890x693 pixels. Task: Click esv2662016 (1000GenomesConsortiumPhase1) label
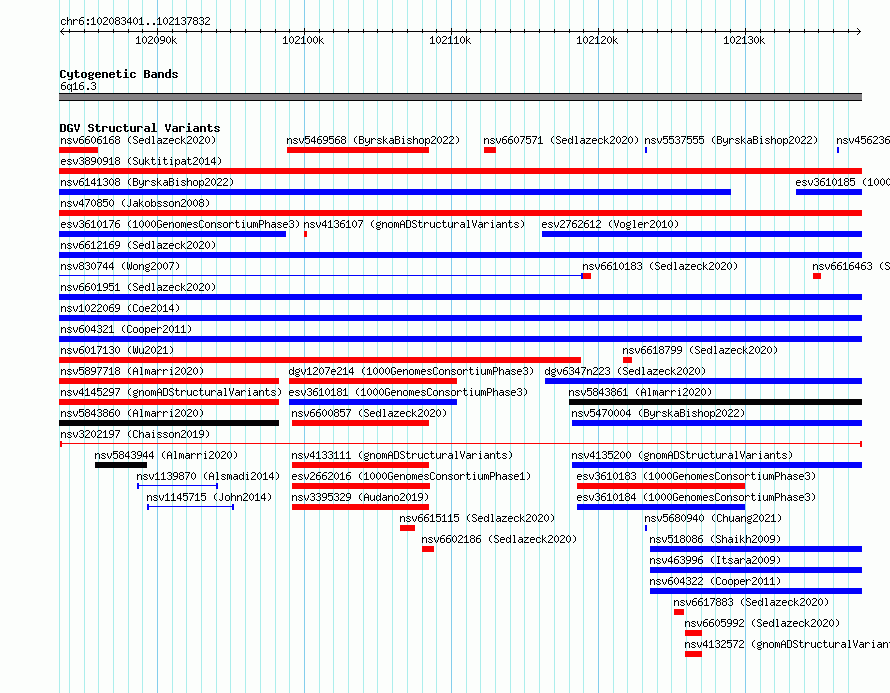411,476
